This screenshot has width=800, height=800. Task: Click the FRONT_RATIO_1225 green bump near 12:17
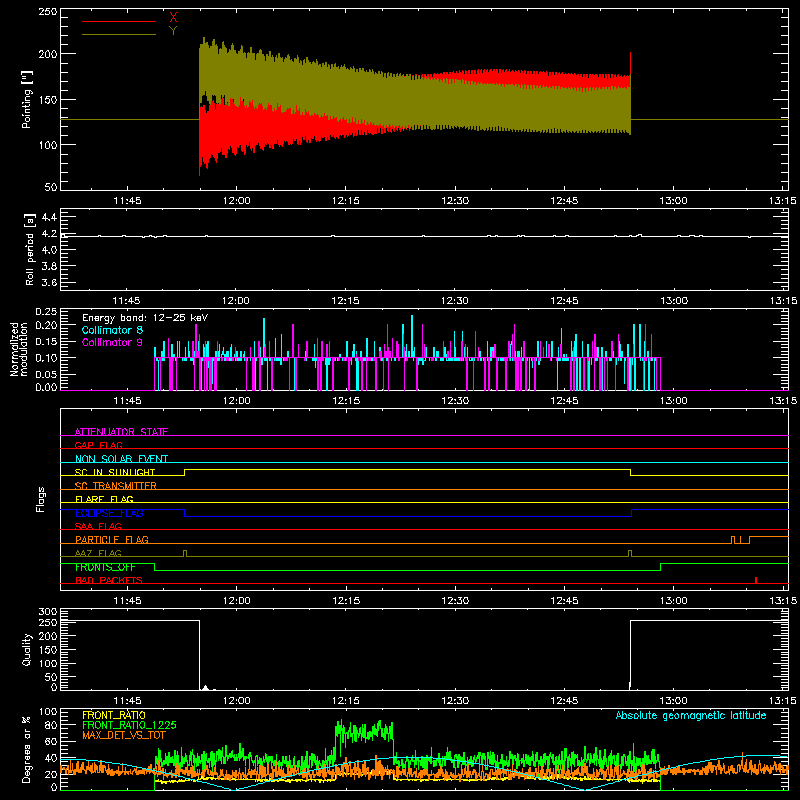(364, 732)
